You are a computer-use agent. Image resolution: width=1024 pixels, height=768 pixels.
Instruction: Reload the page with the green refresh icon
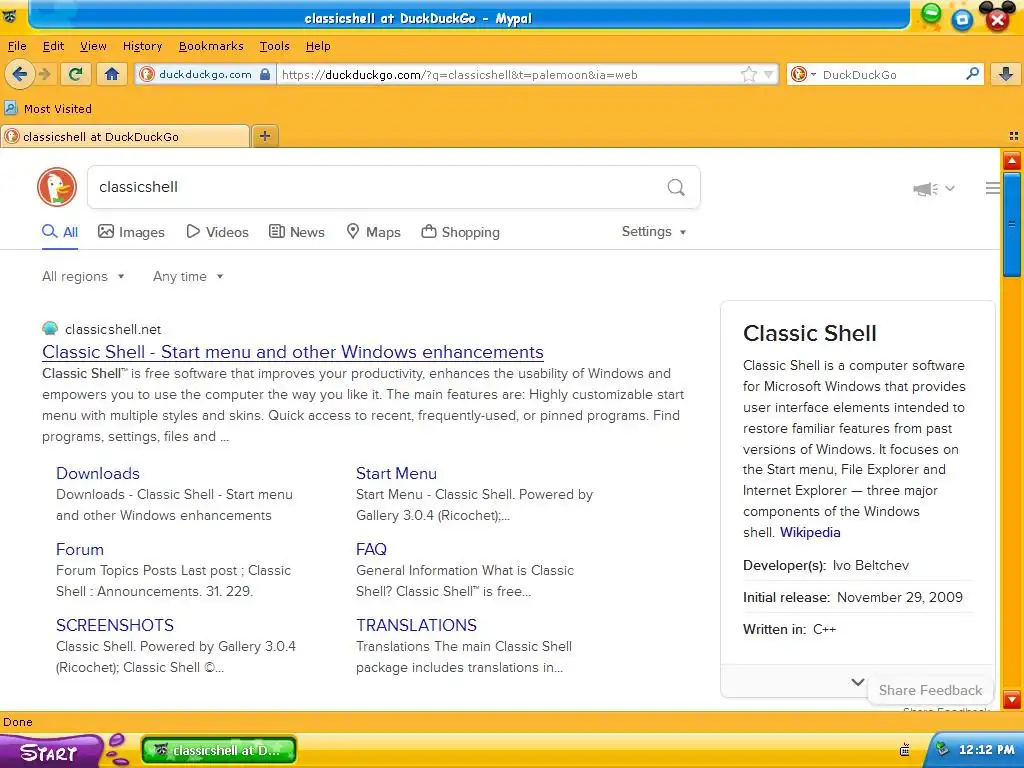(75, 74)
